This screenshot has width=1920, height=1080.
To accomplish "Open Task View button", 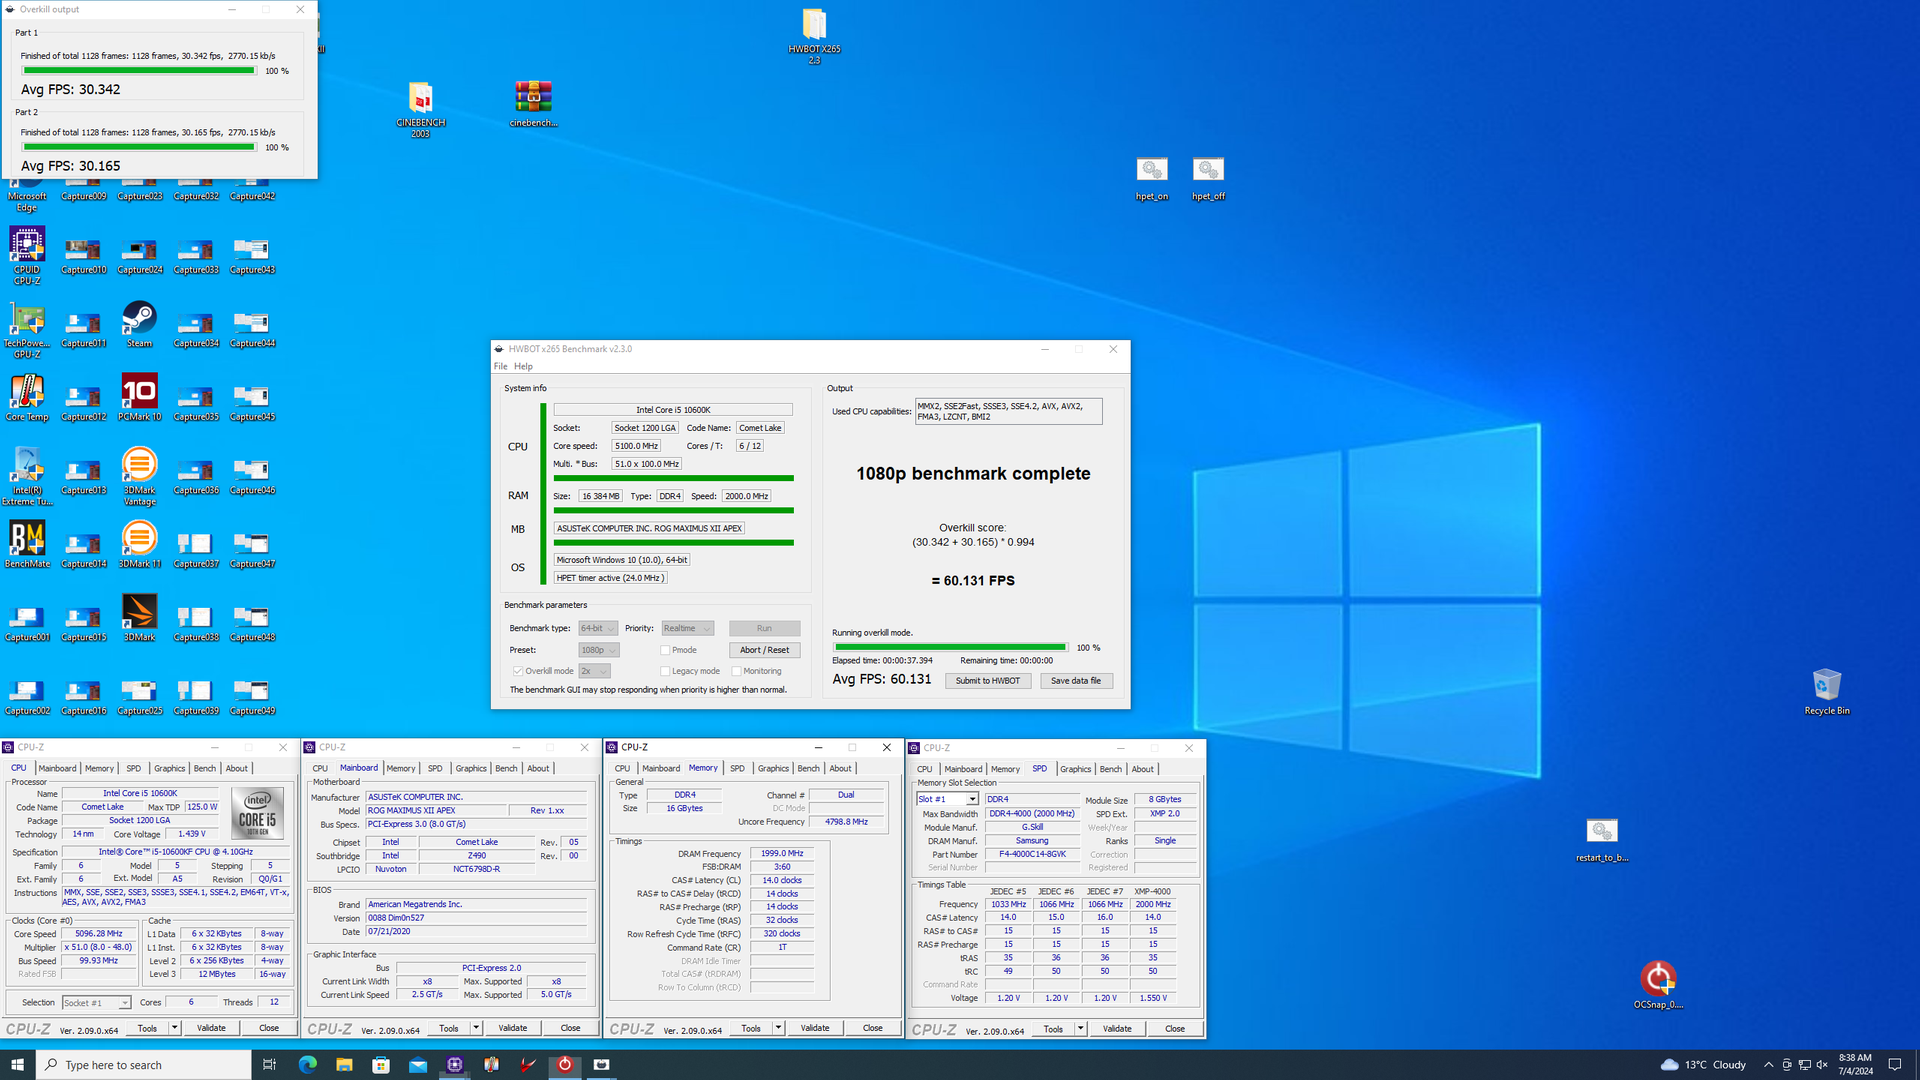I will coord(269,1064).
